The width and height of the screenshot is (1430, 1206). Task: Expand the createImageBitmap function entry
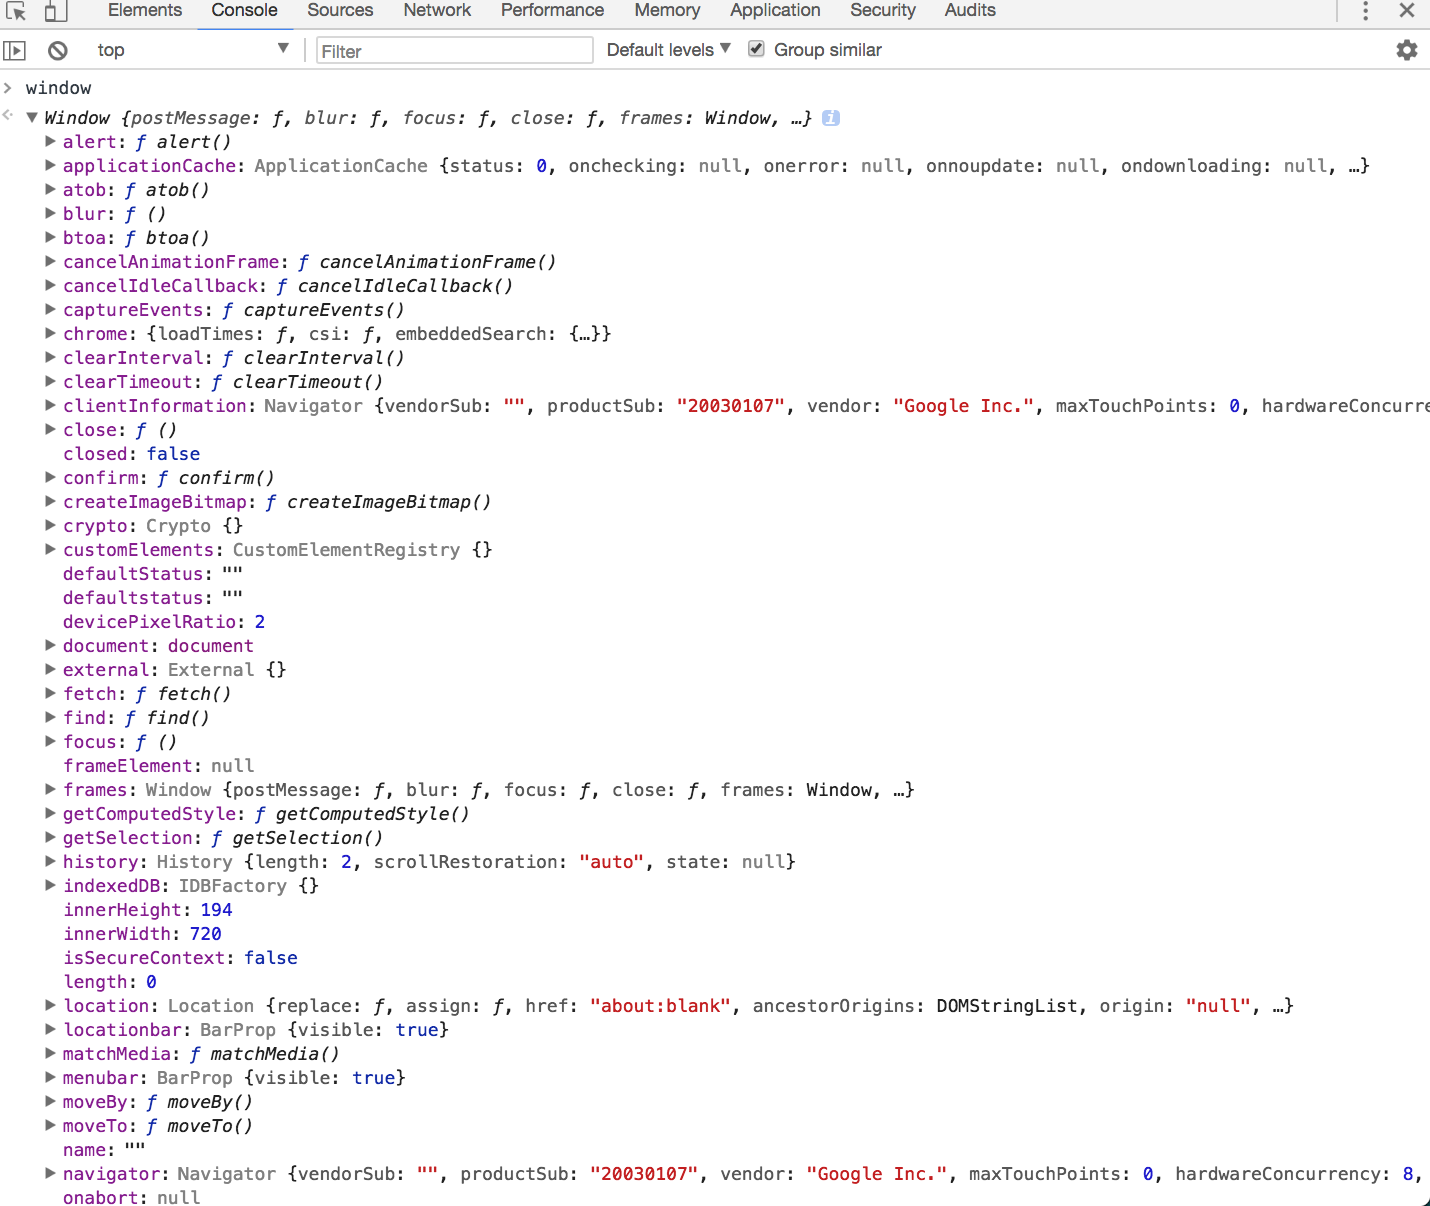50,502
